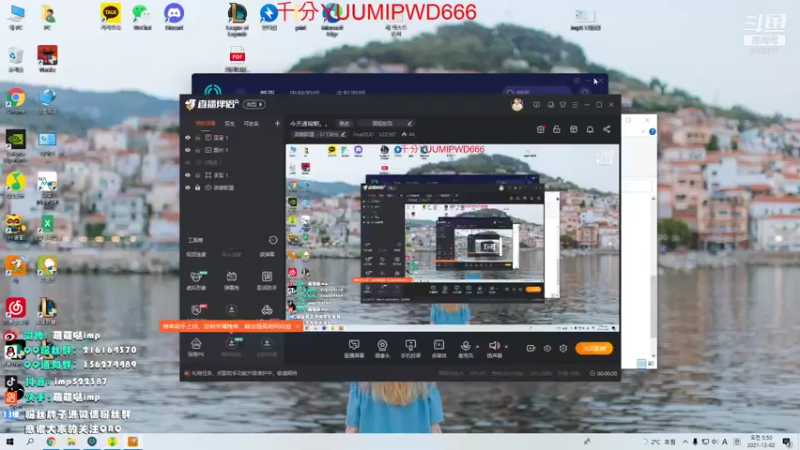Click the share icon above preview

click(x=607, y=130)
